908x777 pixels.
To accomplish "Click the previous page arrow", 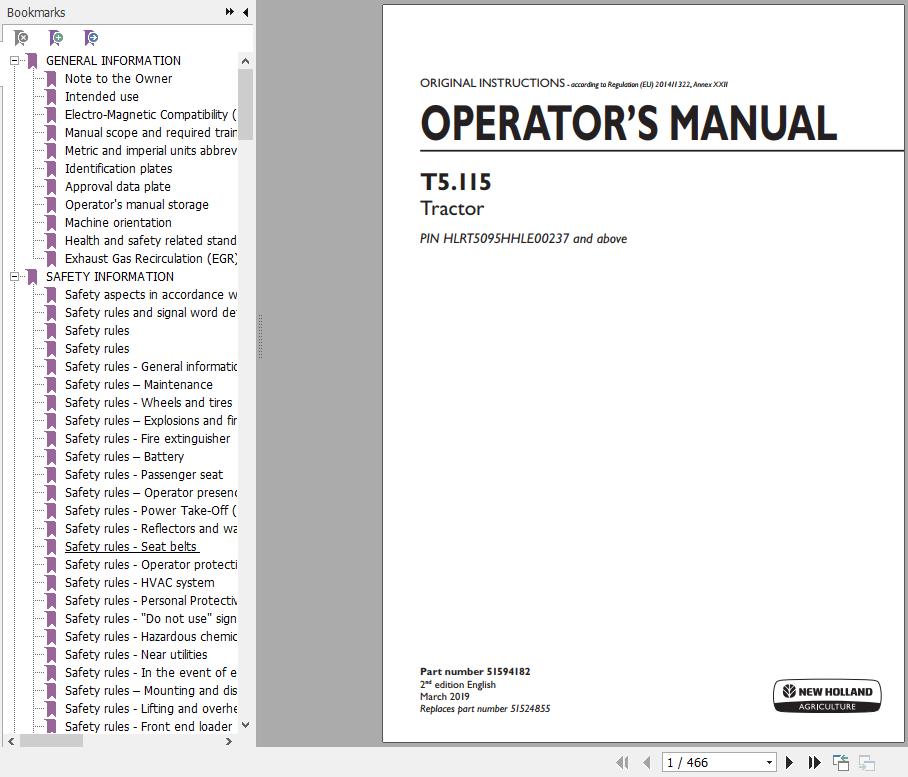I will point(646,762).
